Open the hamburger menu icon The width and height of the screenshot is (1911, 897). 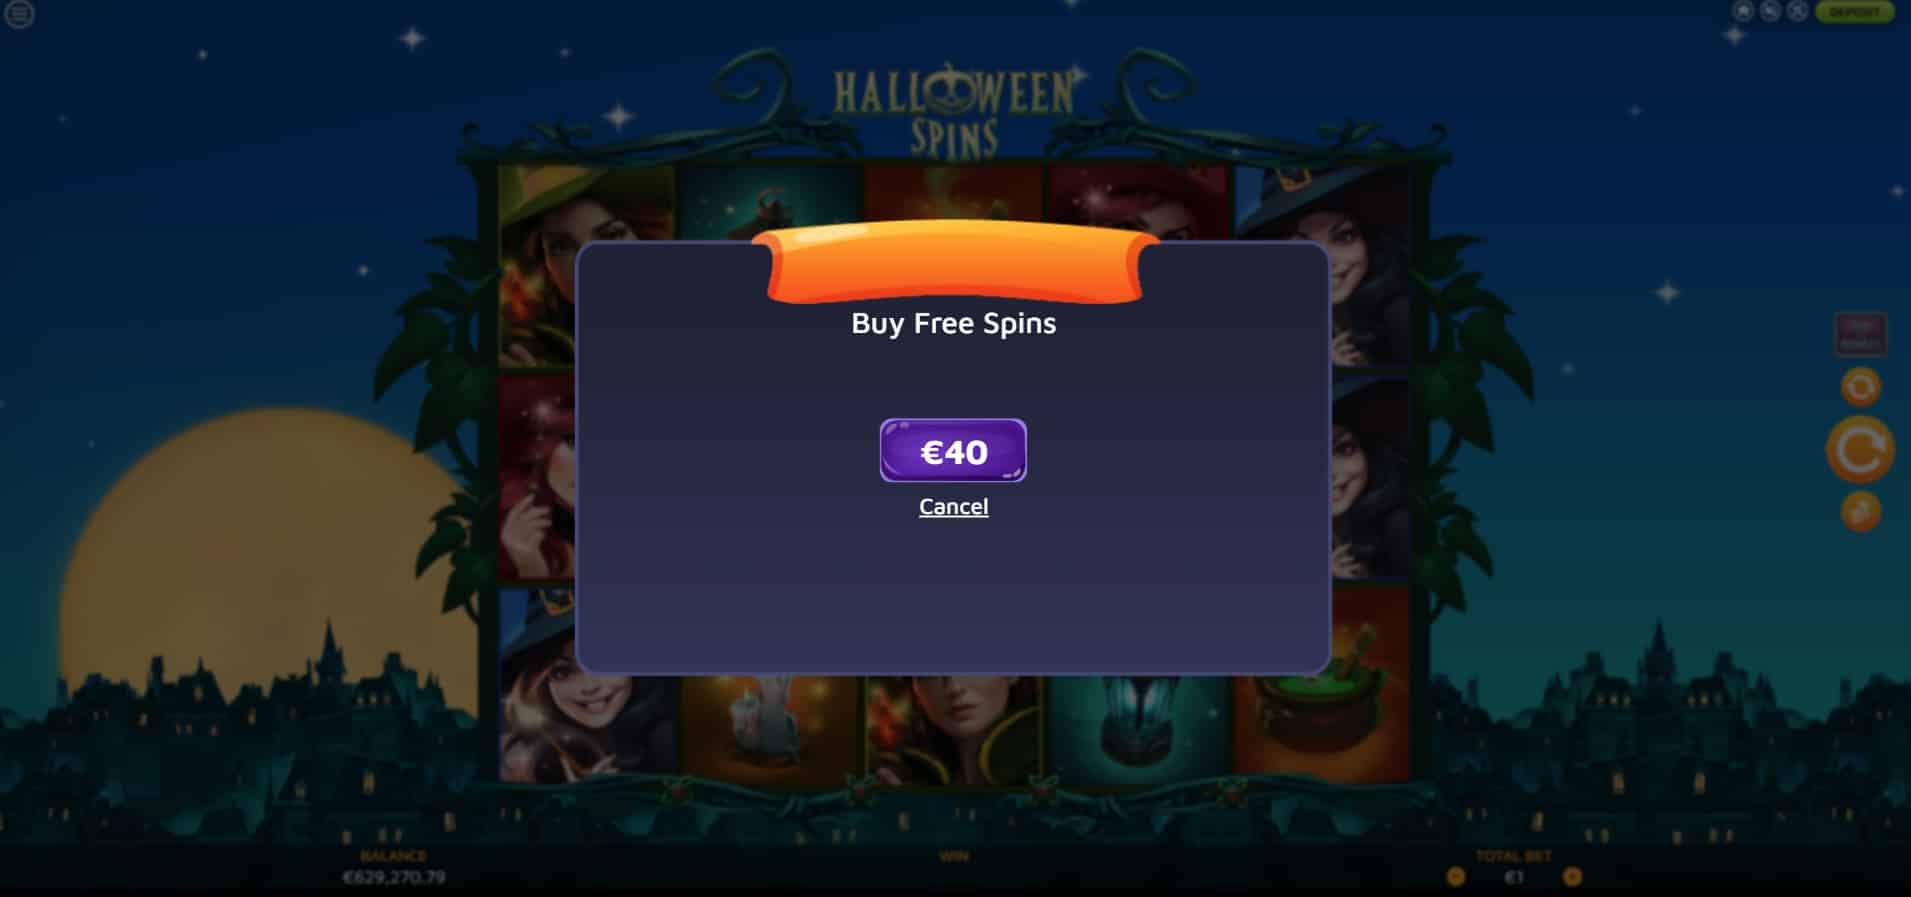pyautogui.click(x=19, y=14)
